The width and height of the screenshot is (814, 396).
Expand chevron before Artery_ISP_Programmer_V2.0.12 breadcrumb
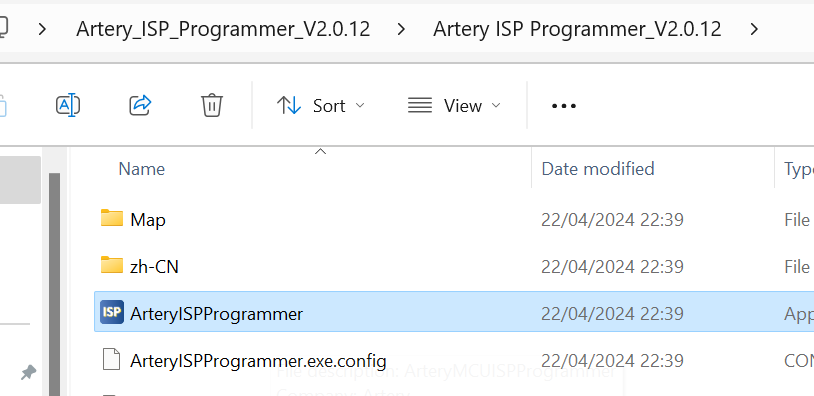(43, 29)
